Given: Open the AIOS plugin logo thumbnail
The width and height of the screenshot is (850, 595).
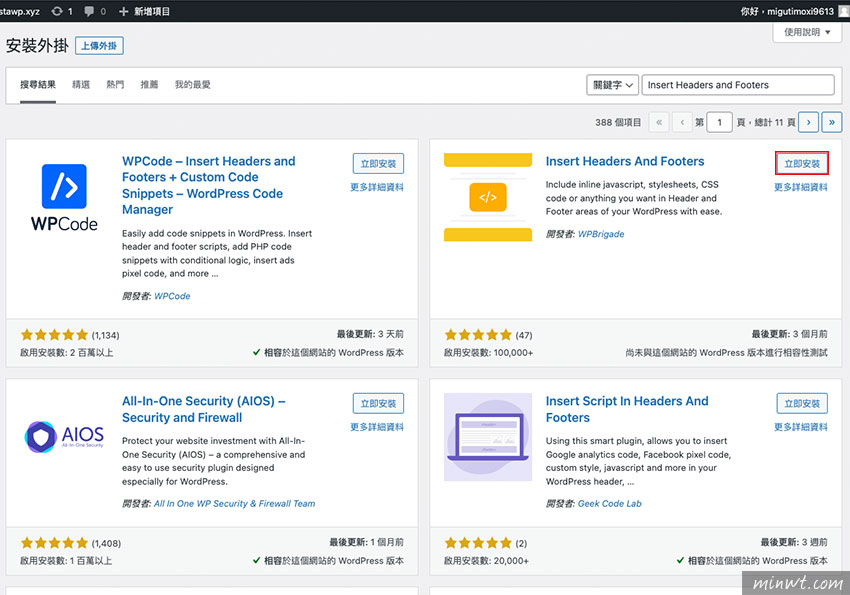Looking at the screenshot, I should [x=64, y=437].
